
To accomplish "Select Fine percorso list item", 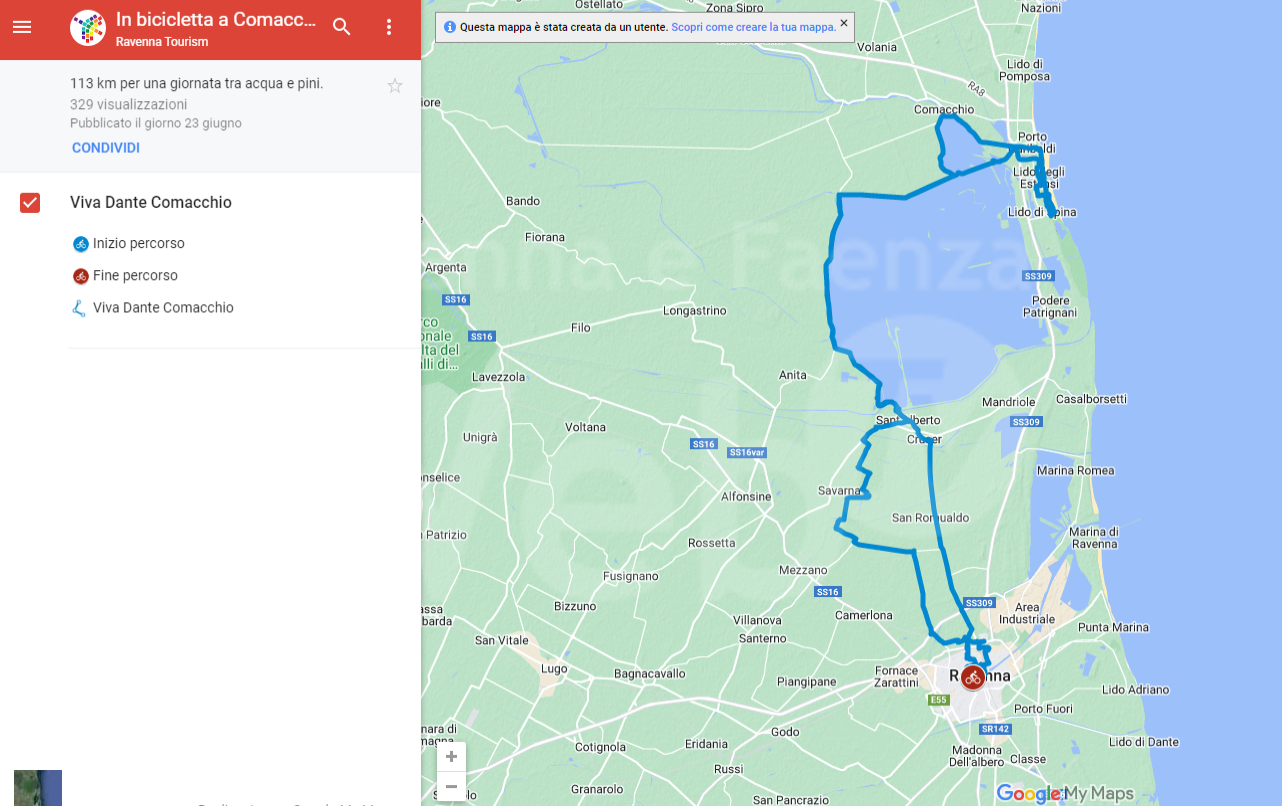I will pyautogui.click(x=135, y=276).
